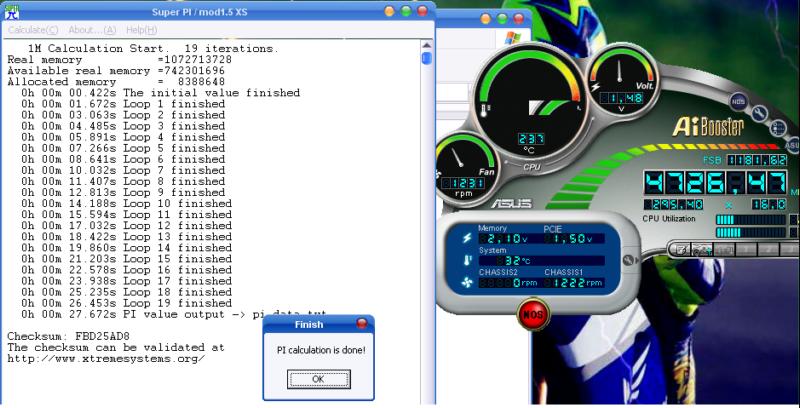Click the Windows flag logo in background window
Image resolution: width=800 pixels, height=408 pixels.
click(x=512, y=38)
